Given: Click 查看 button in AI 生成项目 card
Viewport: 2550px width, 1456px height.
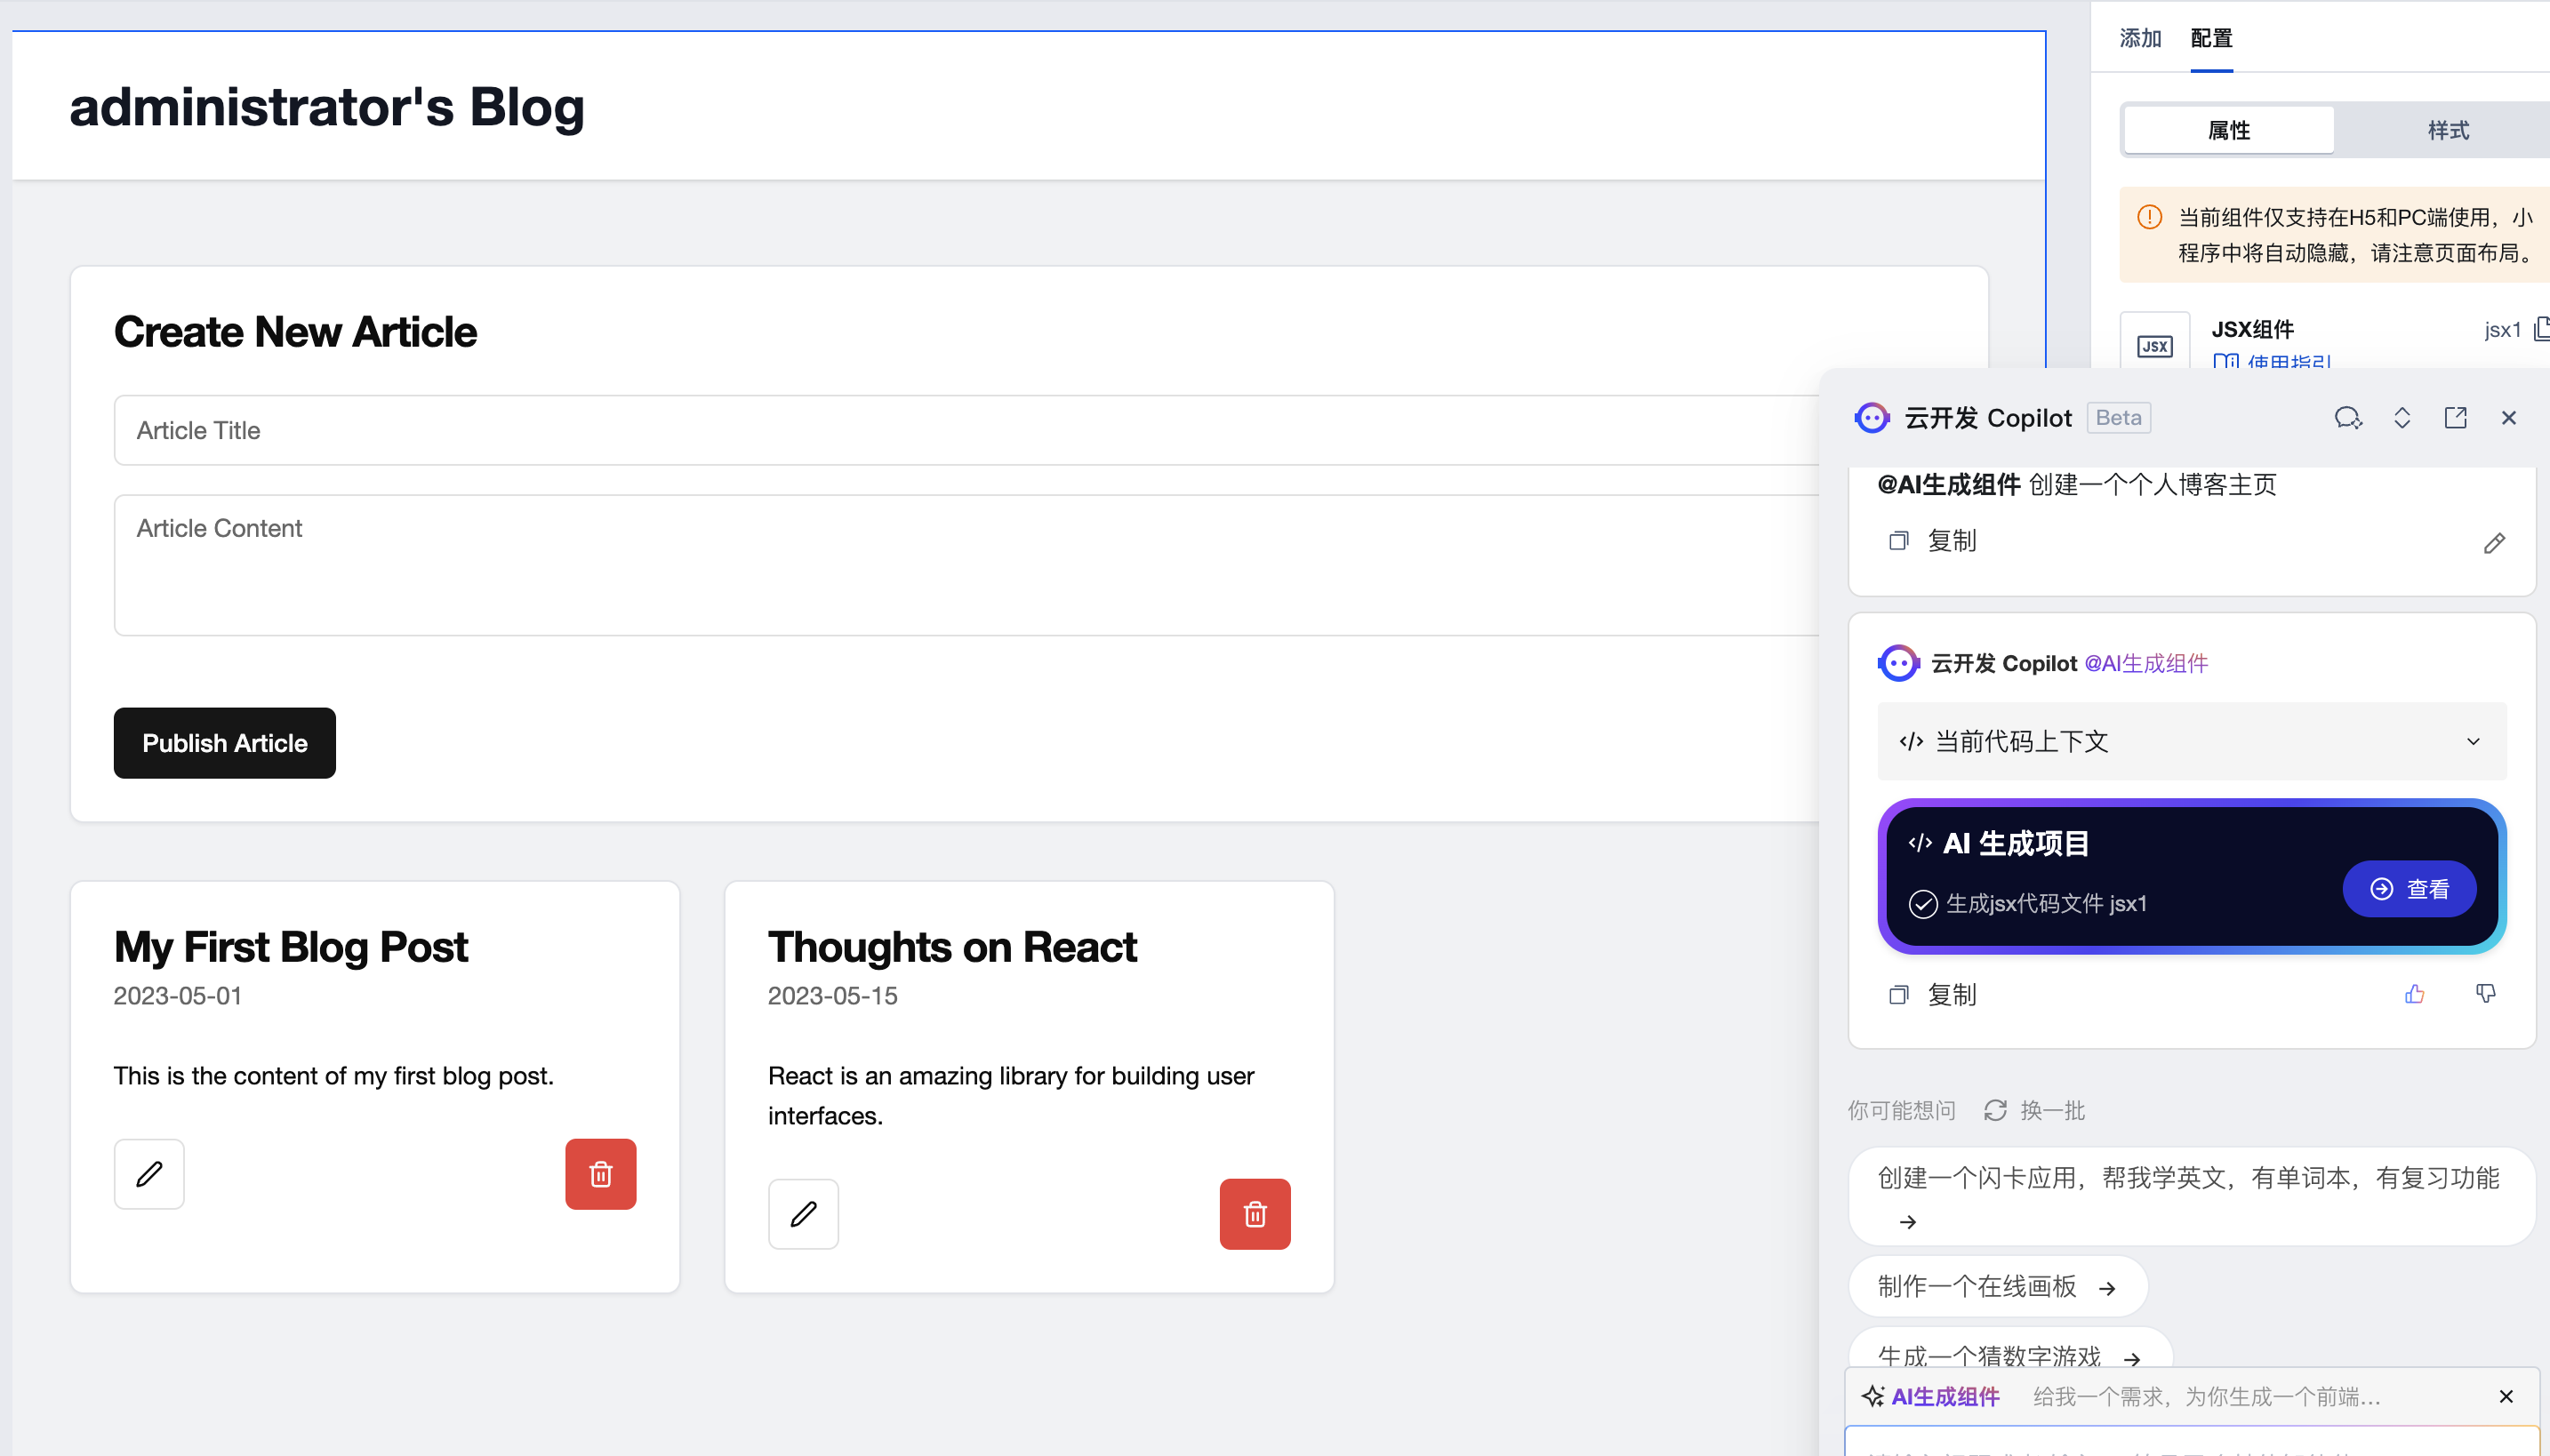Looking at the screenshot, I should (x=2409, y=888).
